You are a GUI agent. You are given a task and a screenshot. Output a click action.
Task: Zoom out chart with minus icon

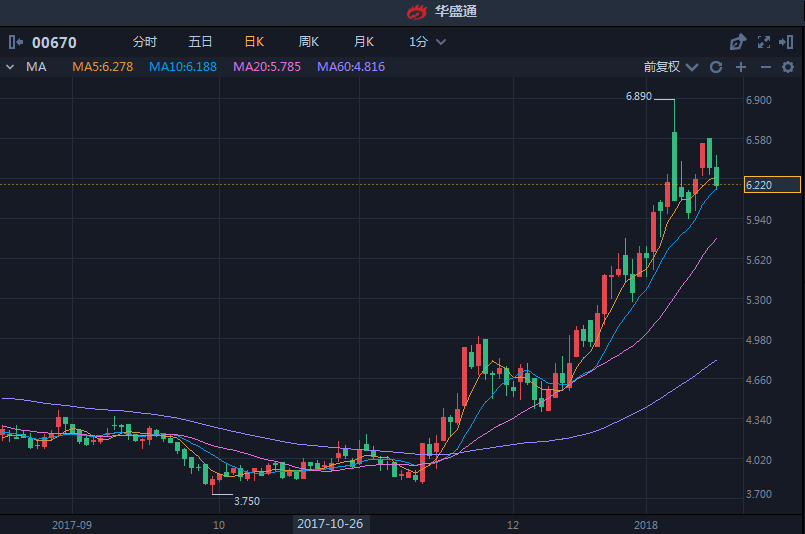pos(765,67)
